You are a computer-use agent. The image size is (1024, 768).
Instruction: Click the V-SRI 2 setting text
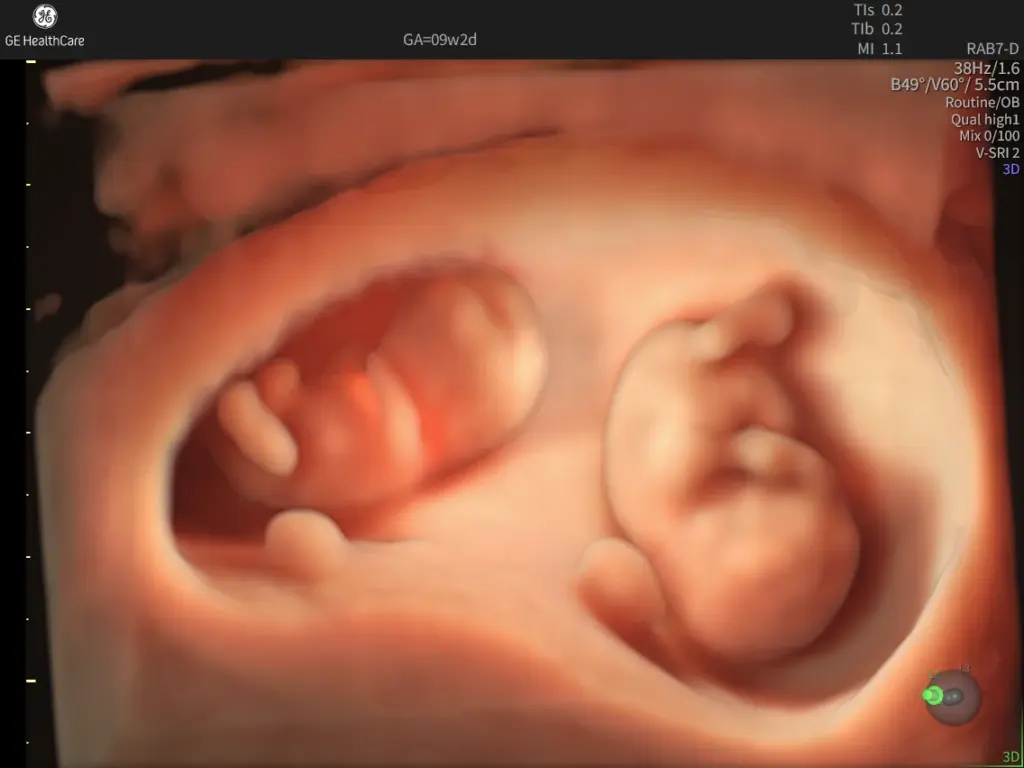click(x=997, y=153)
